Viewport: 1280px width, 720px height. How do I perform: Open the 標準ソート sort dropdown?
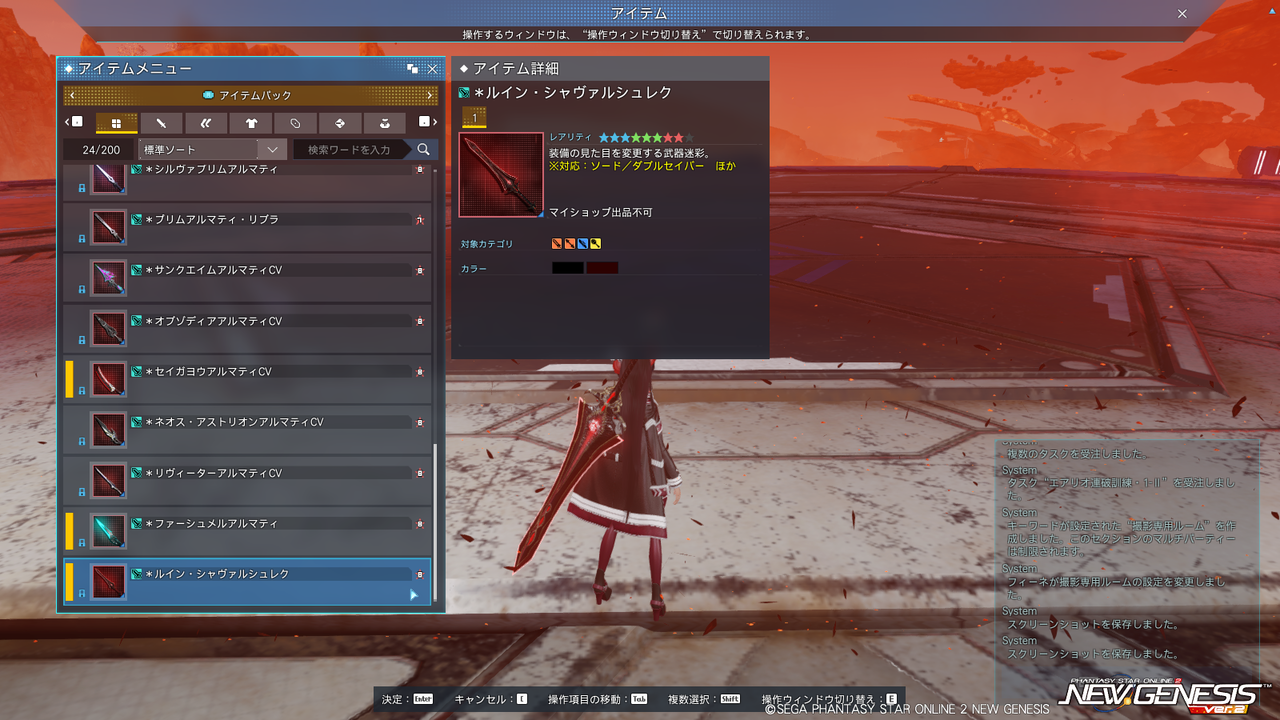tap(213, 149)
